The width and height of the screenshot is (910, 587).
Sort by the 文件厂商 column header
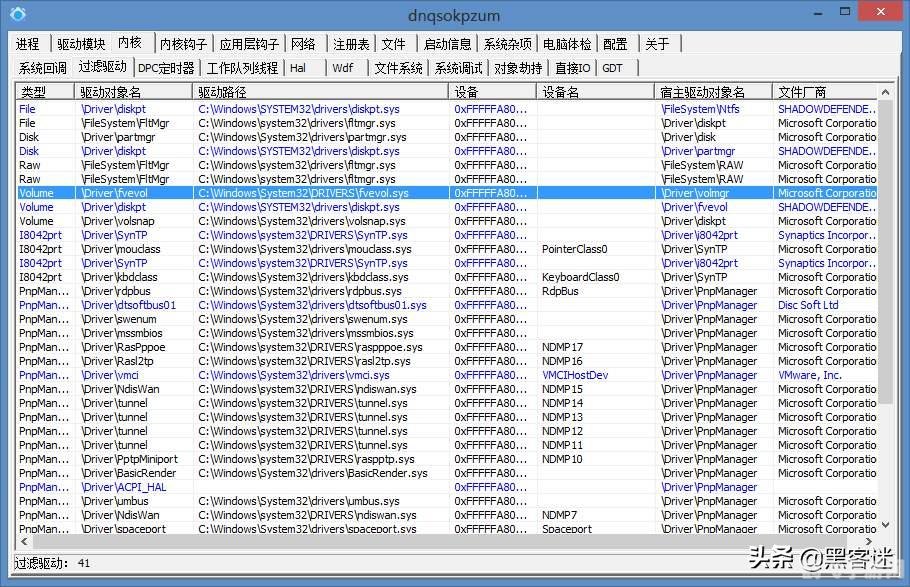pyautogui.click(x=825, y=92)
